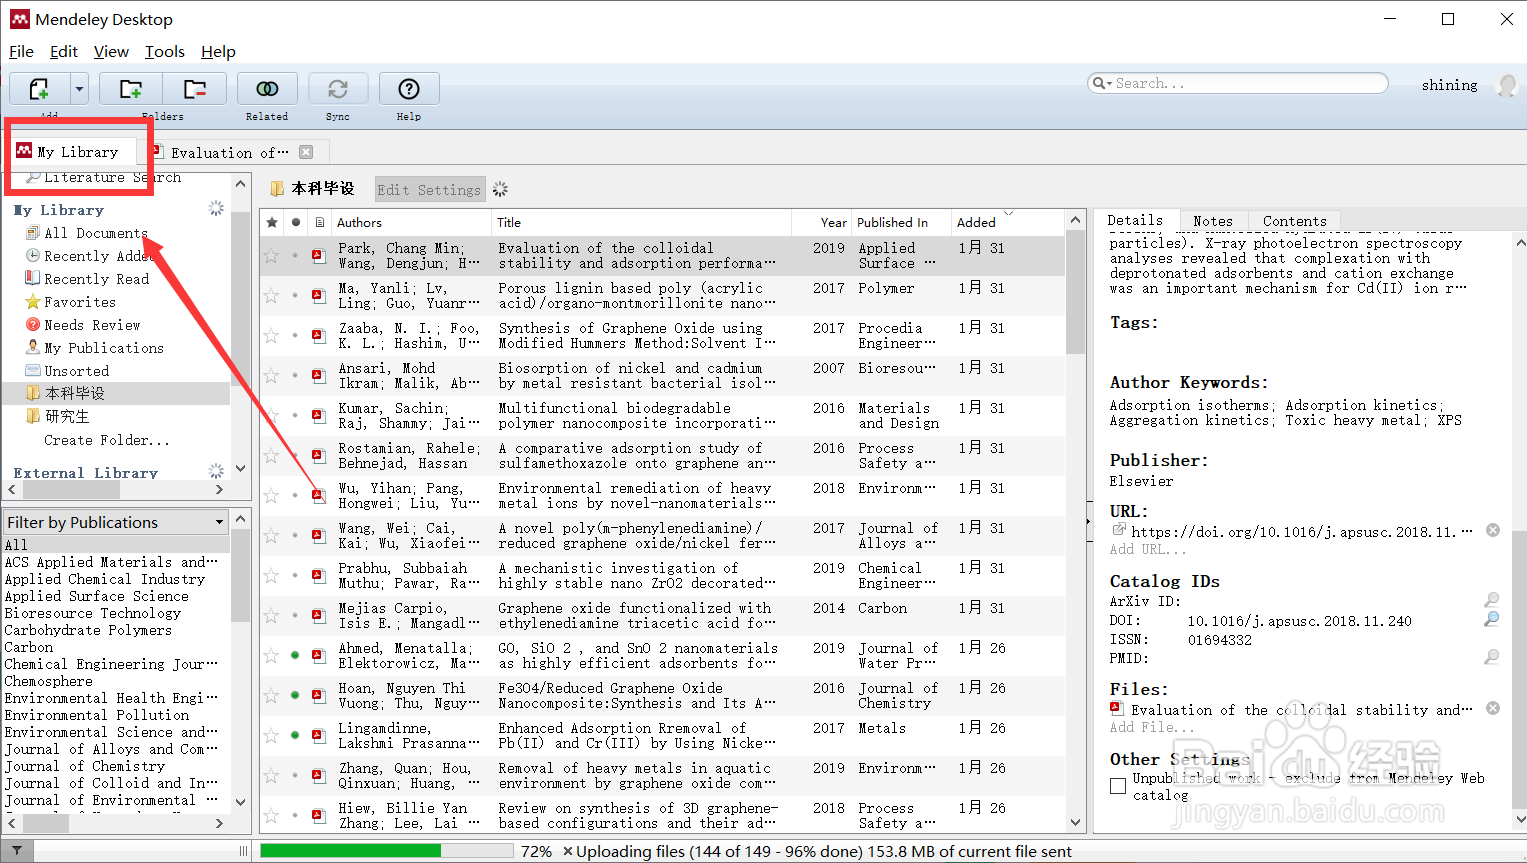Open My Publications in the sidebar
Screen dimensions: 1527x863
(104, 348)
